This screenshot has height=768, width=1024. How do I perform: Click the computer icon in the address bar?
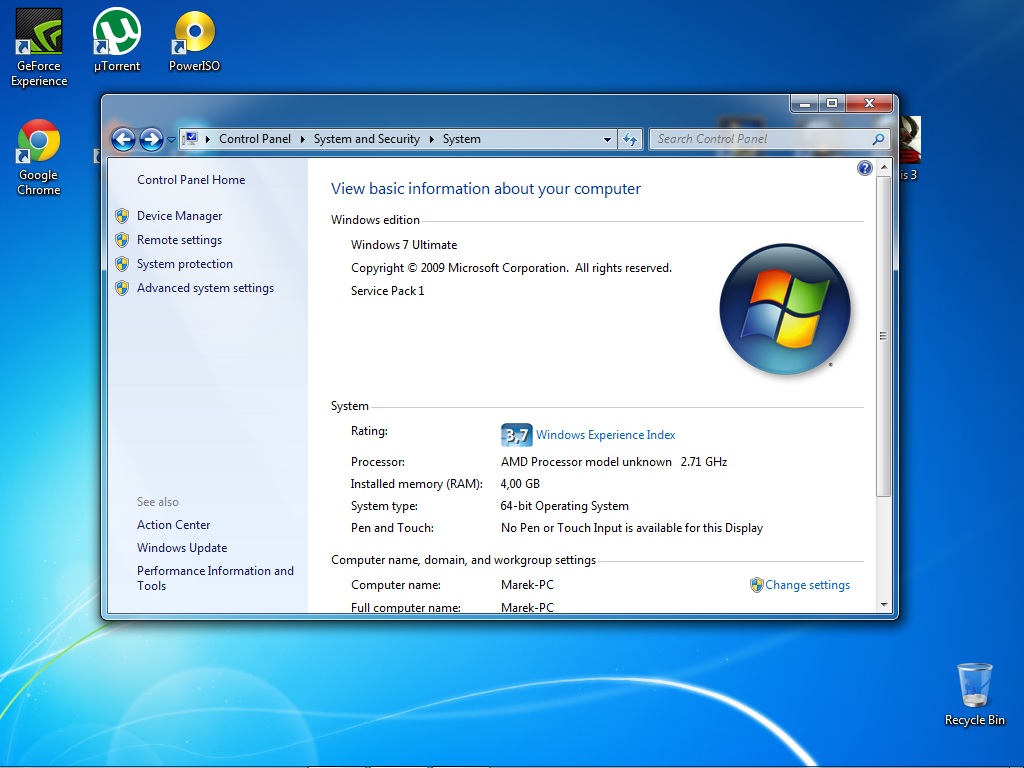(x=191, y=138)
